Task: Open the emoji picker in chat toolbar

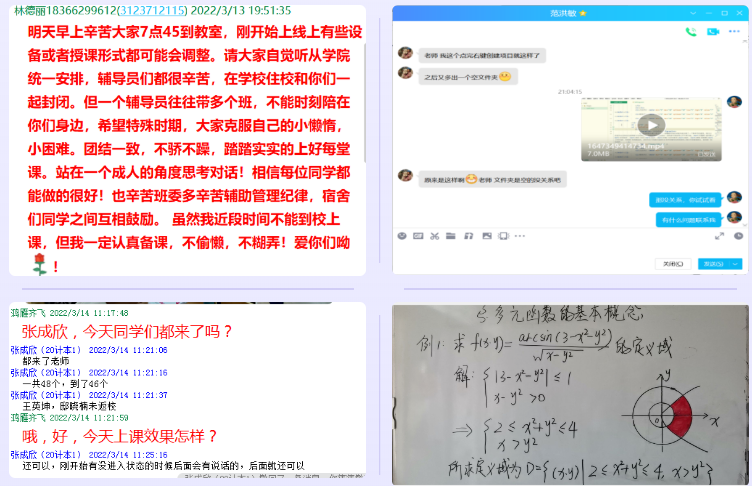Action: coord(403,236)
